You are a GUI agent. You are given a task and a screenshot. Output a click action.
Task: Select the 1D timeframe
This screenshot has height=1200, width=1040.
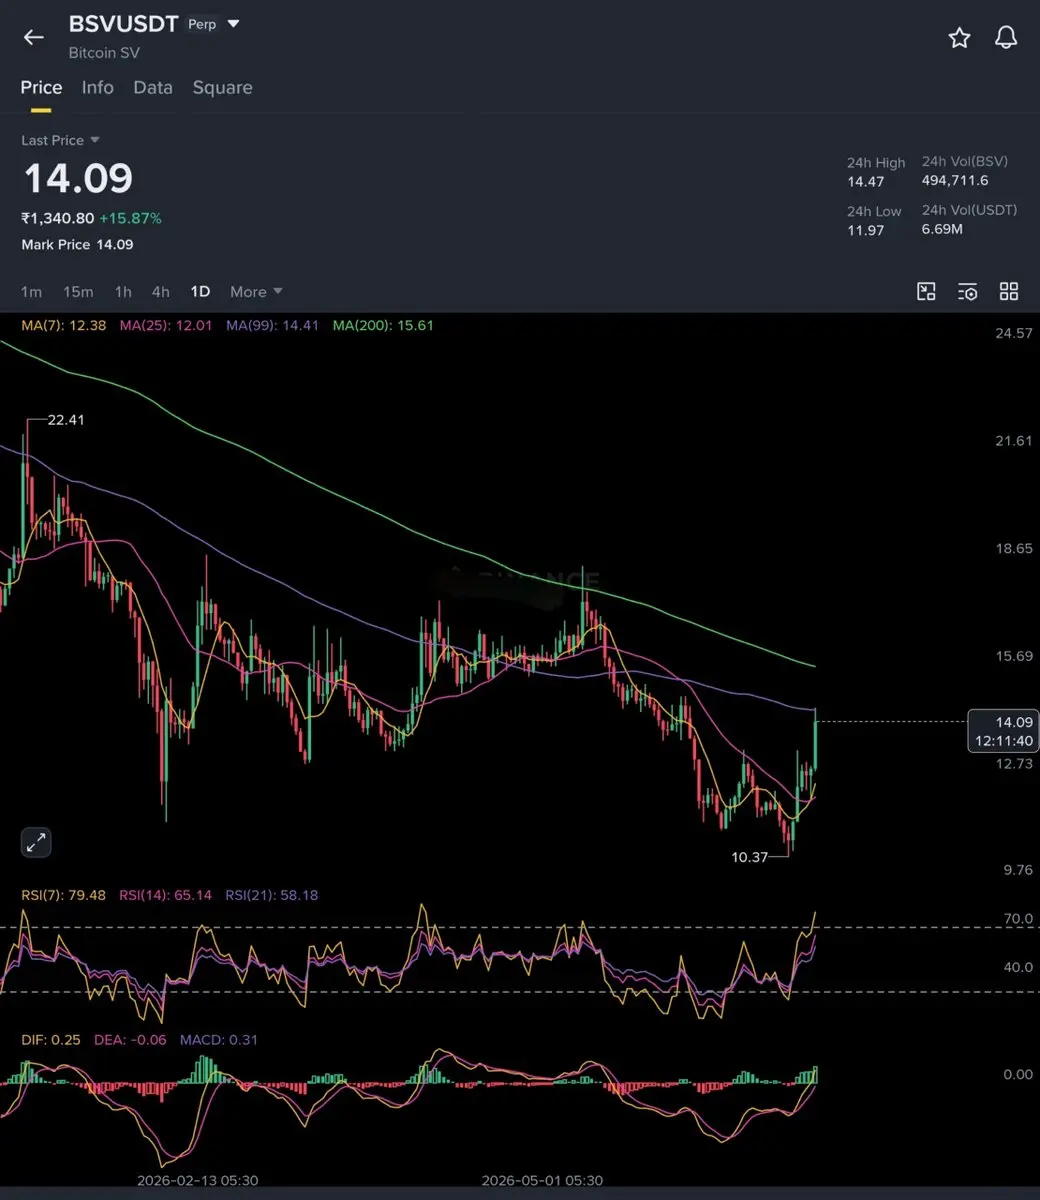coord(200,292)
